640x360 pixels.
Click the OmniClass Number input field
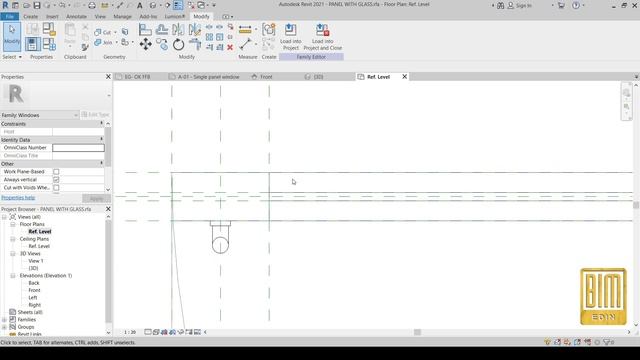pyautogui.click(x=78, y=148)
